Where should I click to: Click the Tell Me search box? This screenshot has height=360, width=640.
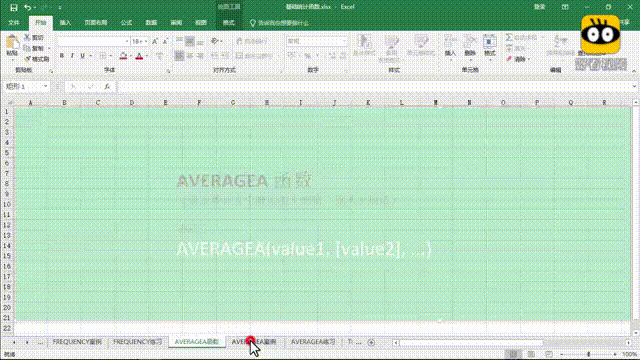(x=280, y=23)
